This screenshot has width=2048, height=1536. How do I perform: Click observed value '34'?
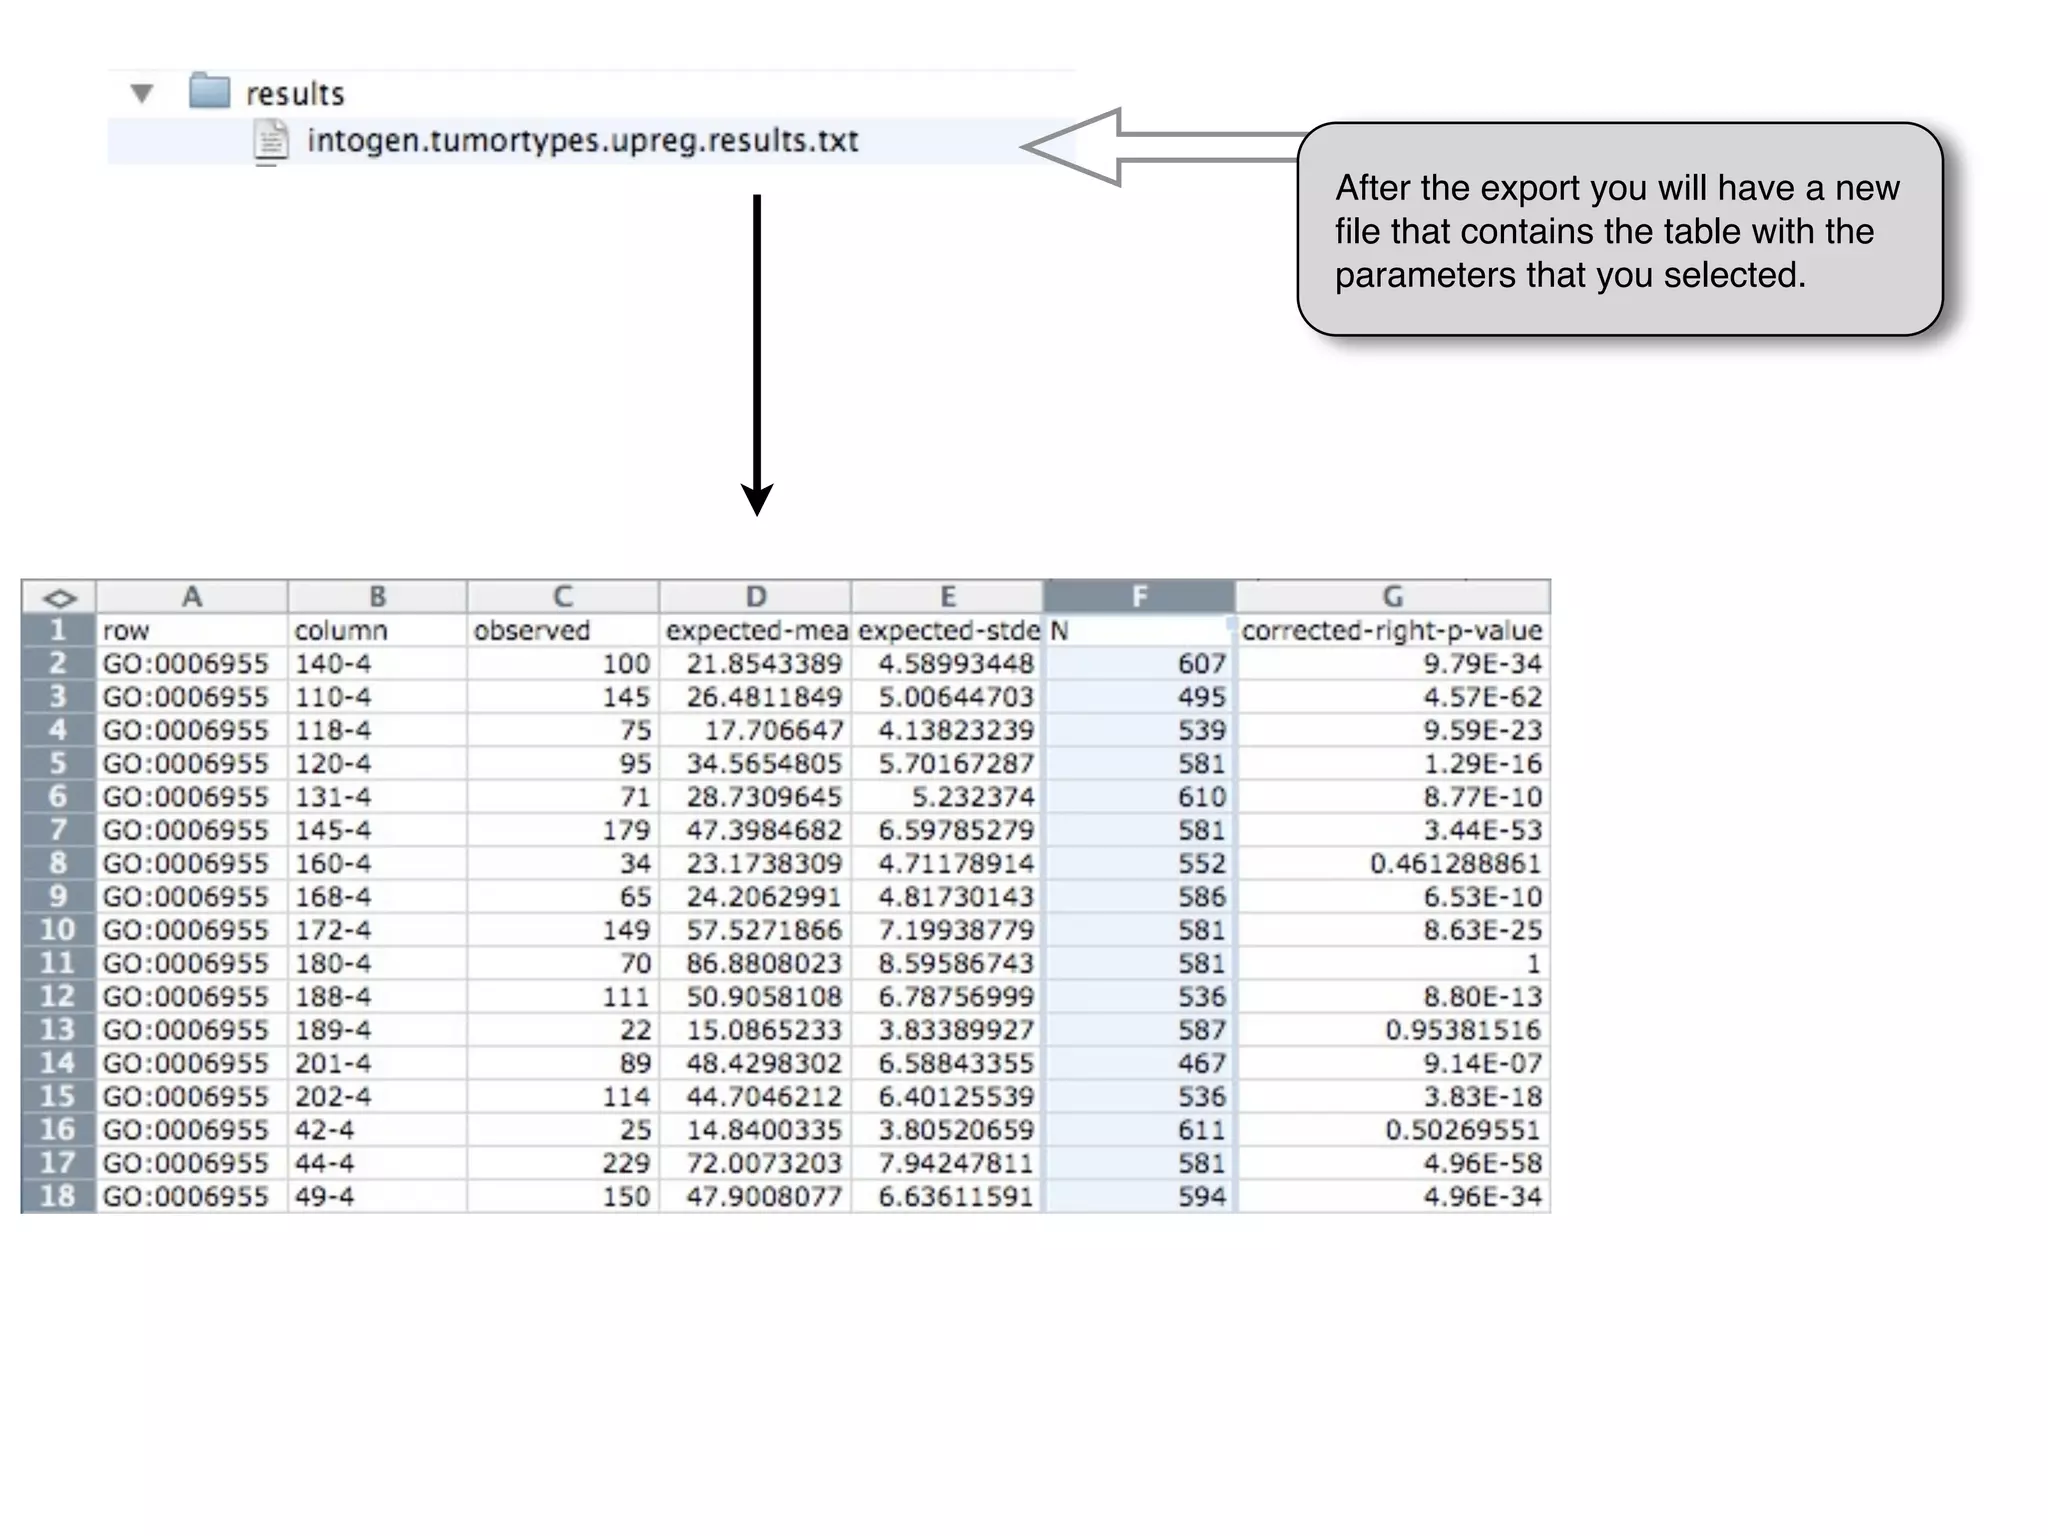click(563, 863)
